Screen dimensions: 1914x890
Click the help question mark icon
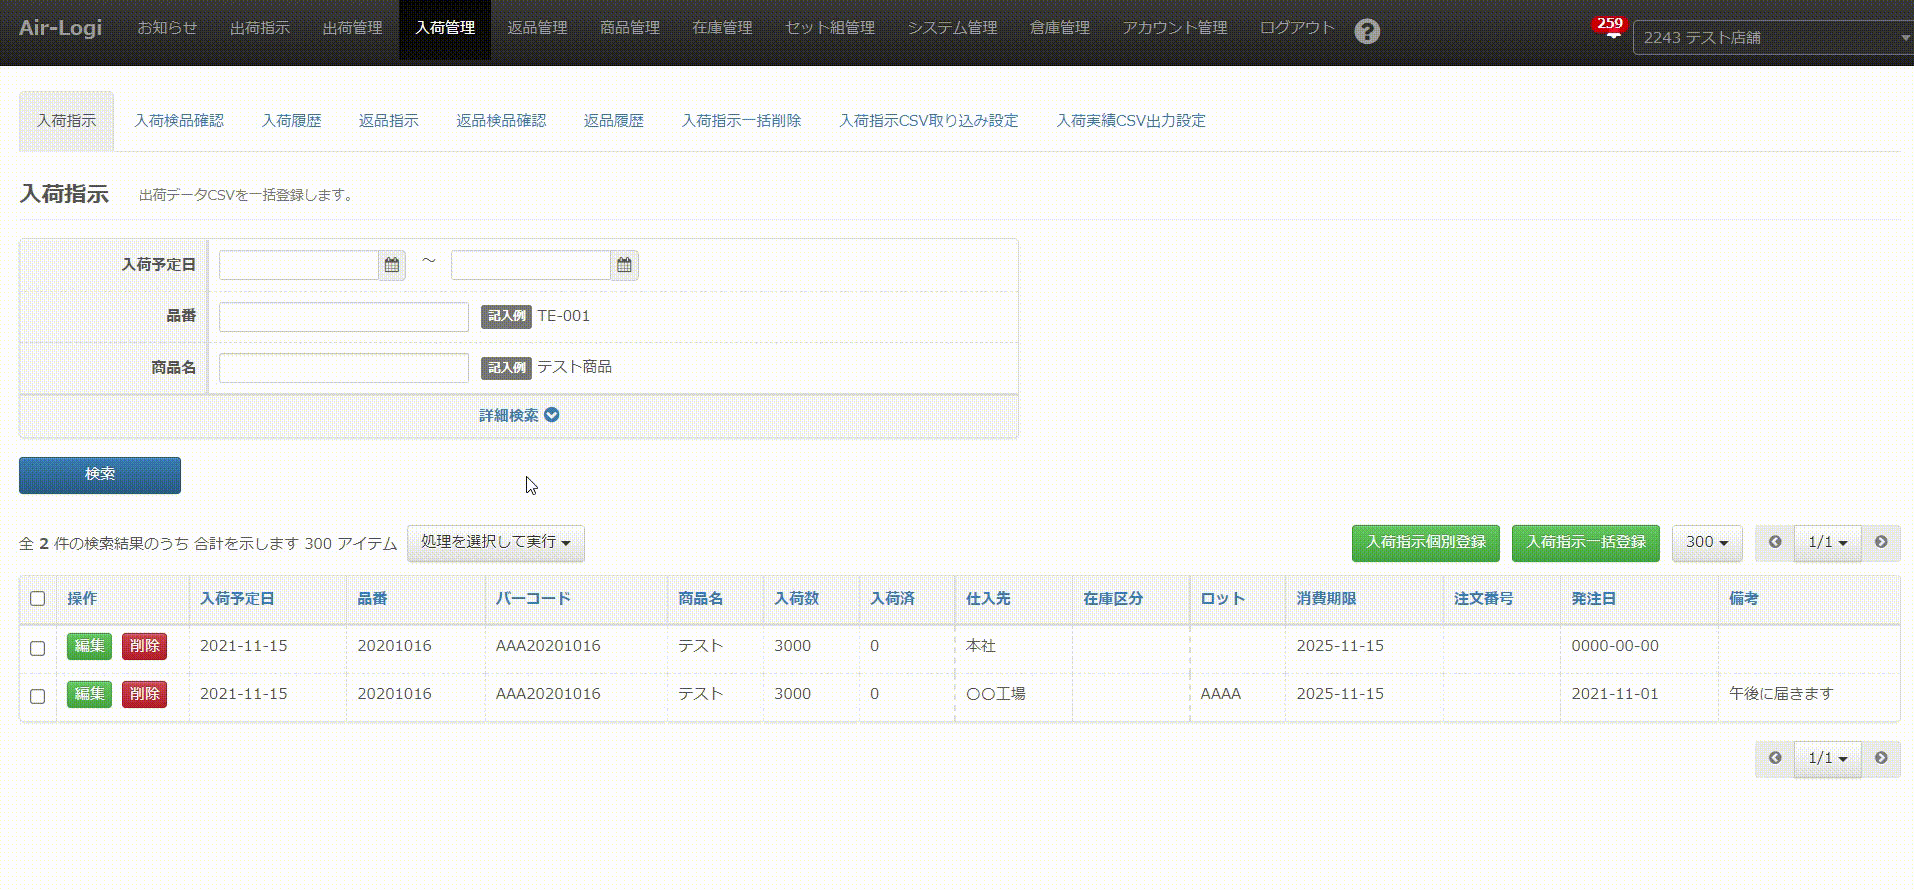[1366, 32]
